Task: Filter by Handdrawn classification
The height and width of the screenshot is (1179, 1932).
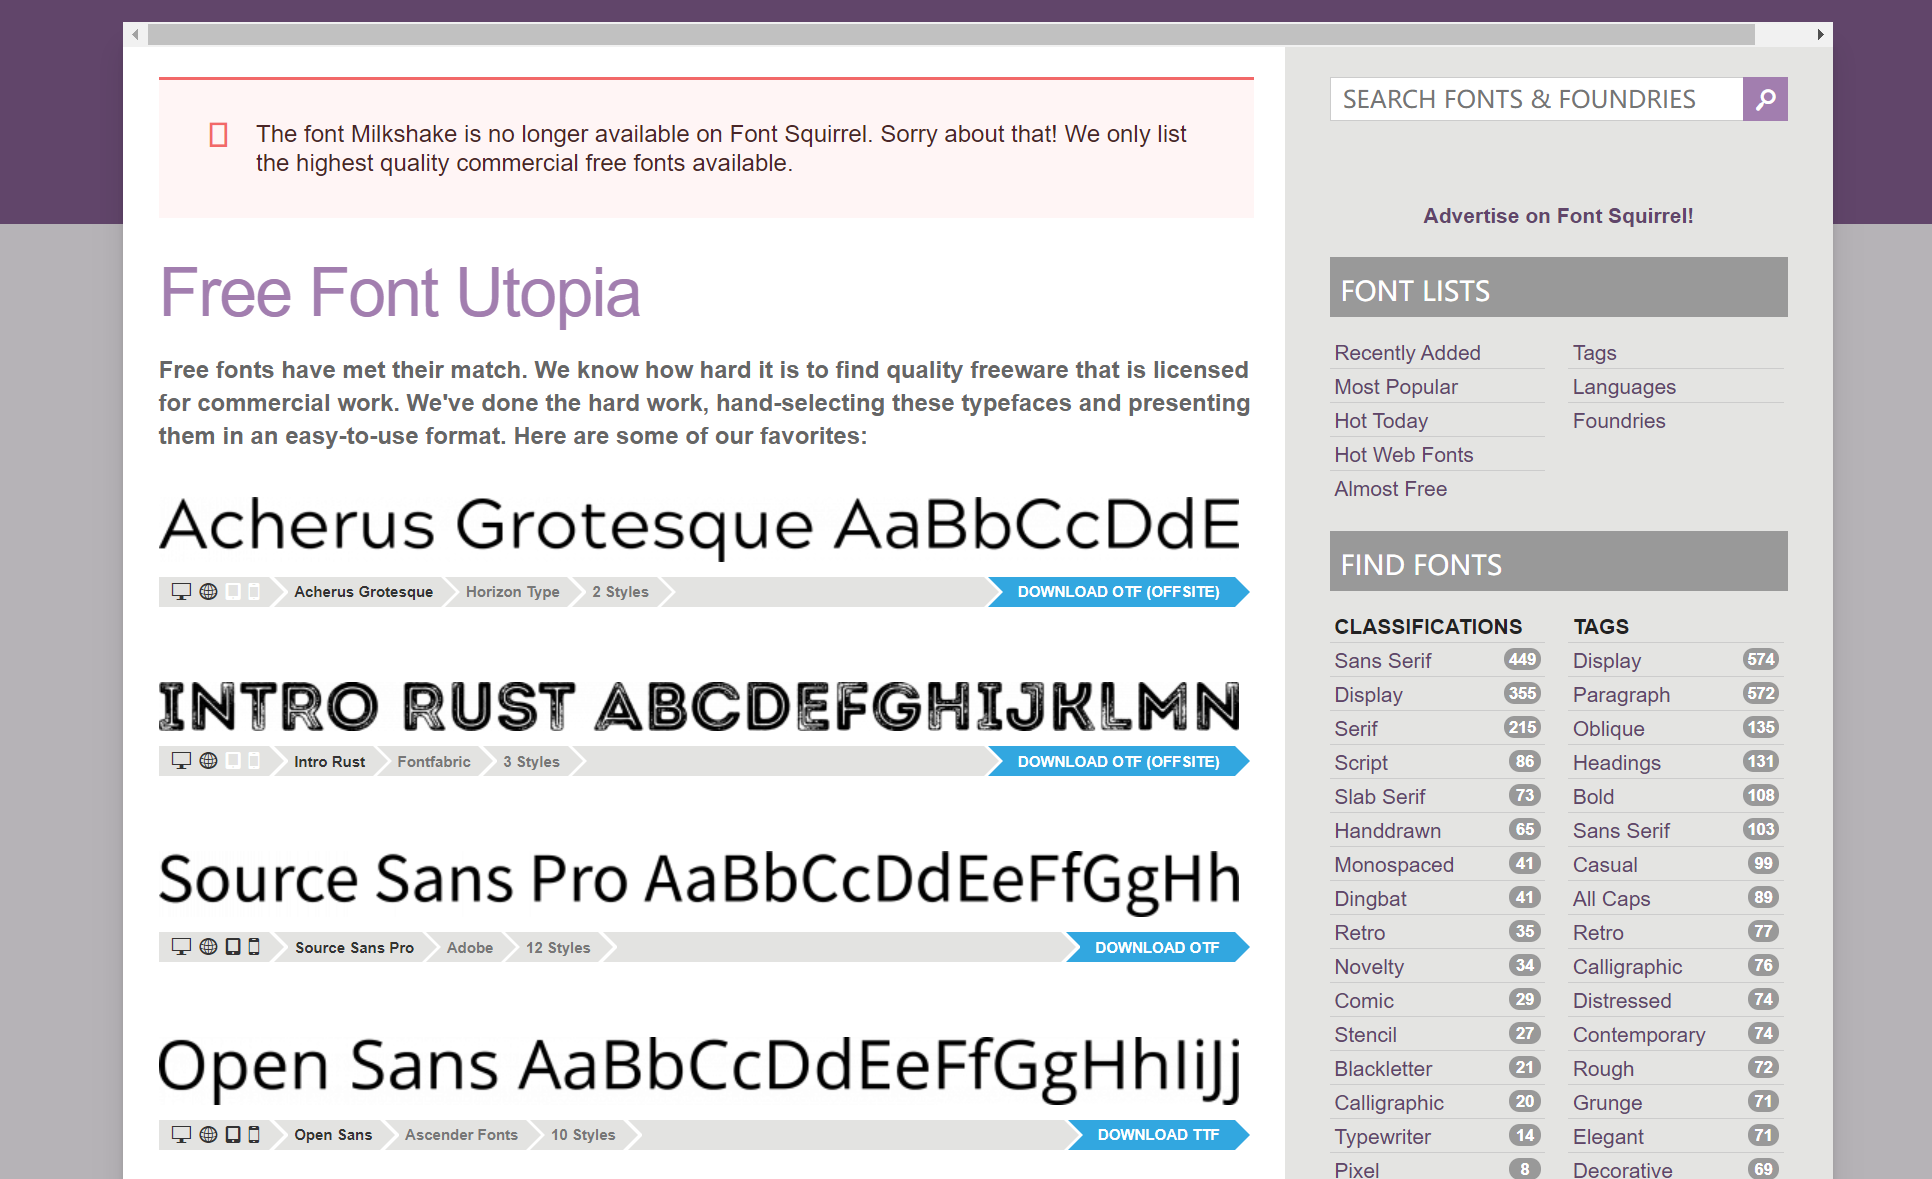Action: pos(1388,831)
